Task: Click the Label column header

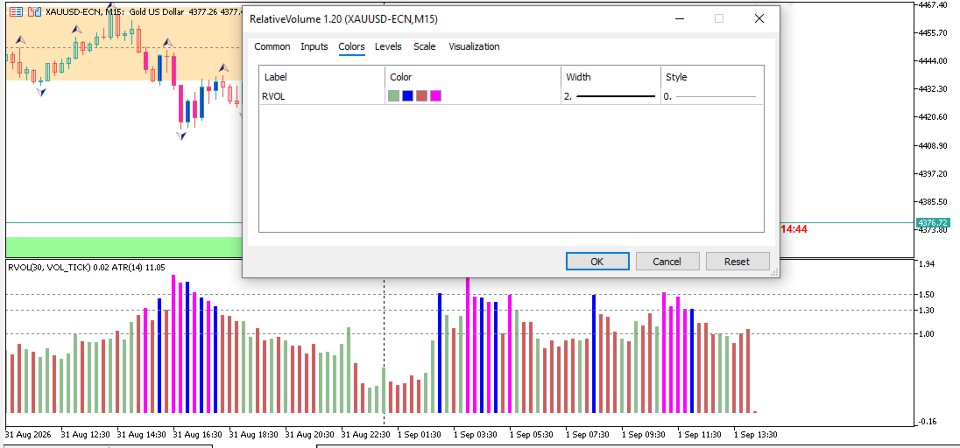Action: tap(276, 77)
